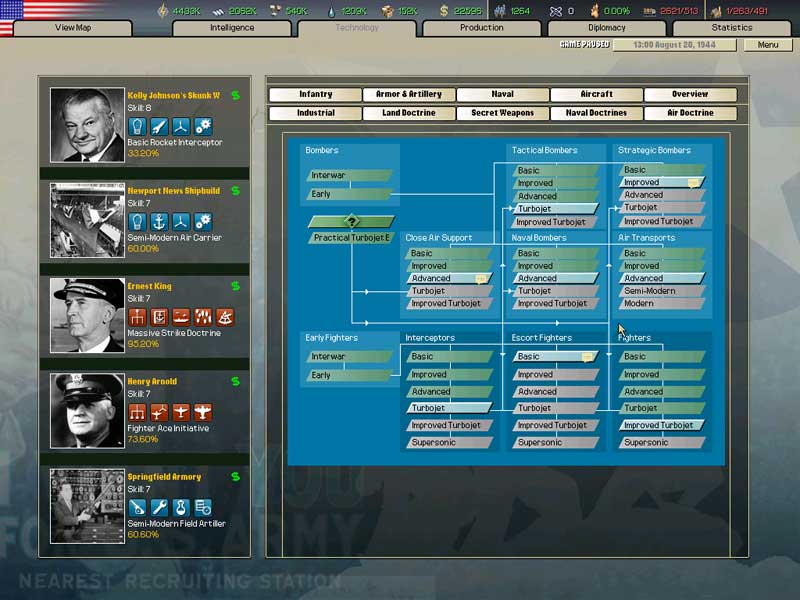Click Henry Arnold's first orange doctrine icon
Image resolution: width=800 pixels, height=600 pixels.
click(x=137, y=412)
